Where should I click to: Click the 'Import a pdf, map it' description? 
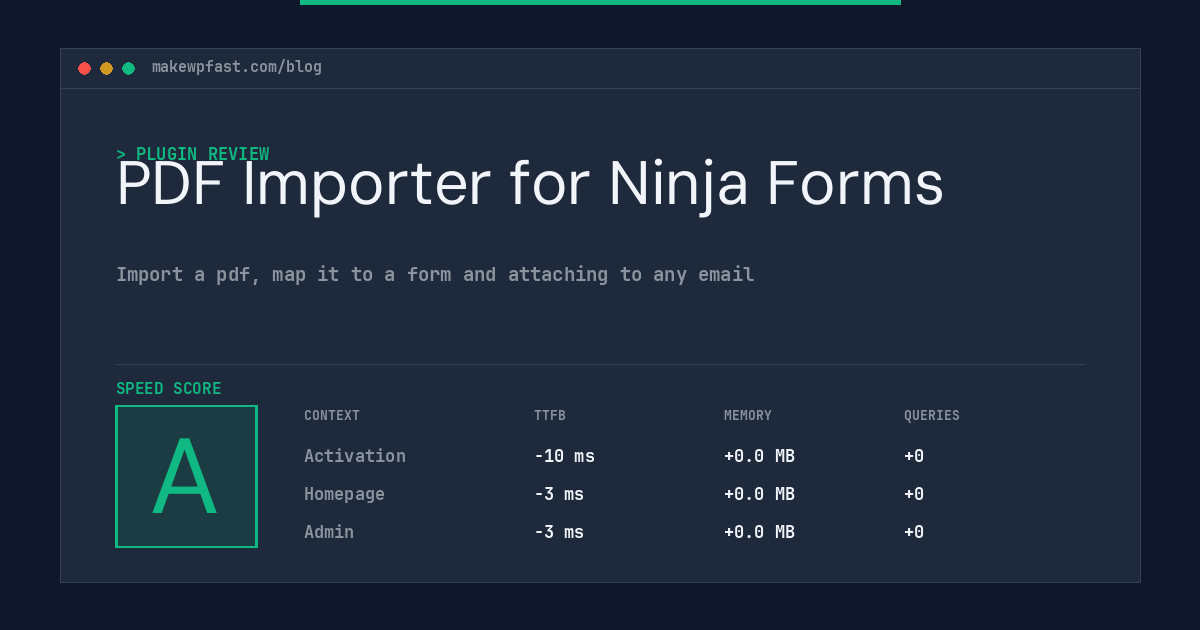435,274
